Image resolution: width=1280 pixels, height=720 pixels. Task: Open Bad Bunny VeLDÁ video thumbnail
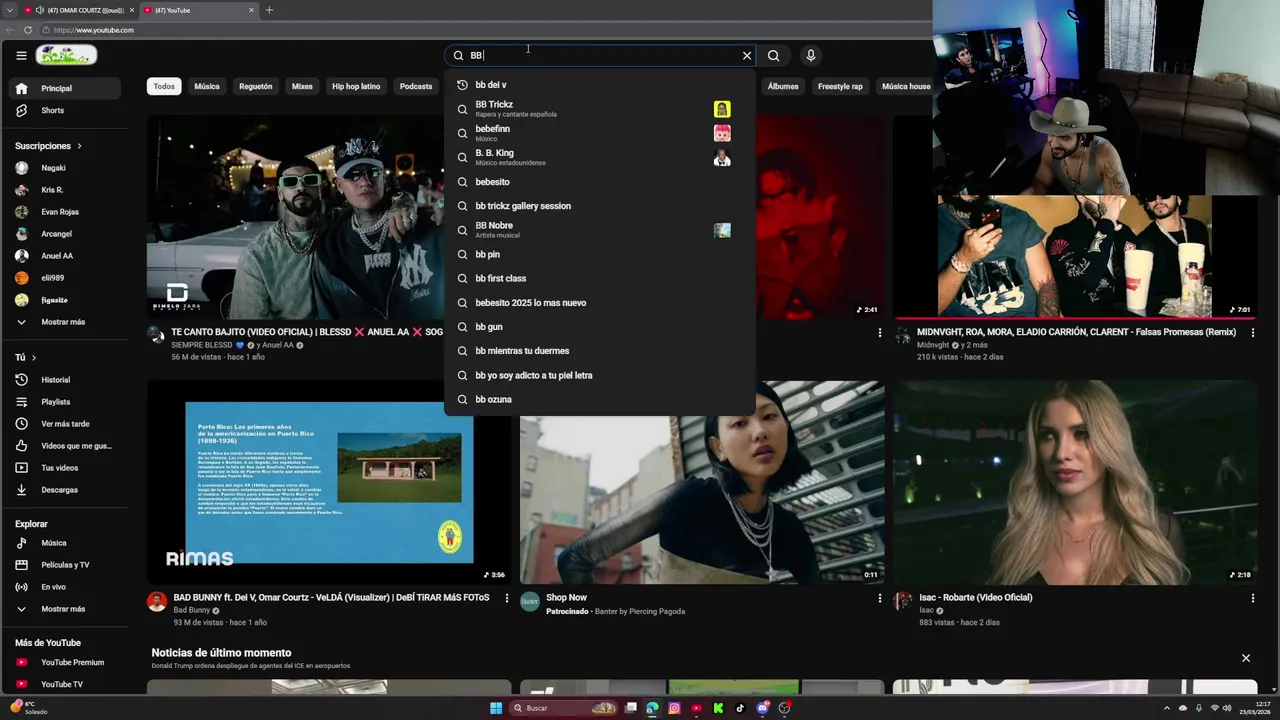329,482
